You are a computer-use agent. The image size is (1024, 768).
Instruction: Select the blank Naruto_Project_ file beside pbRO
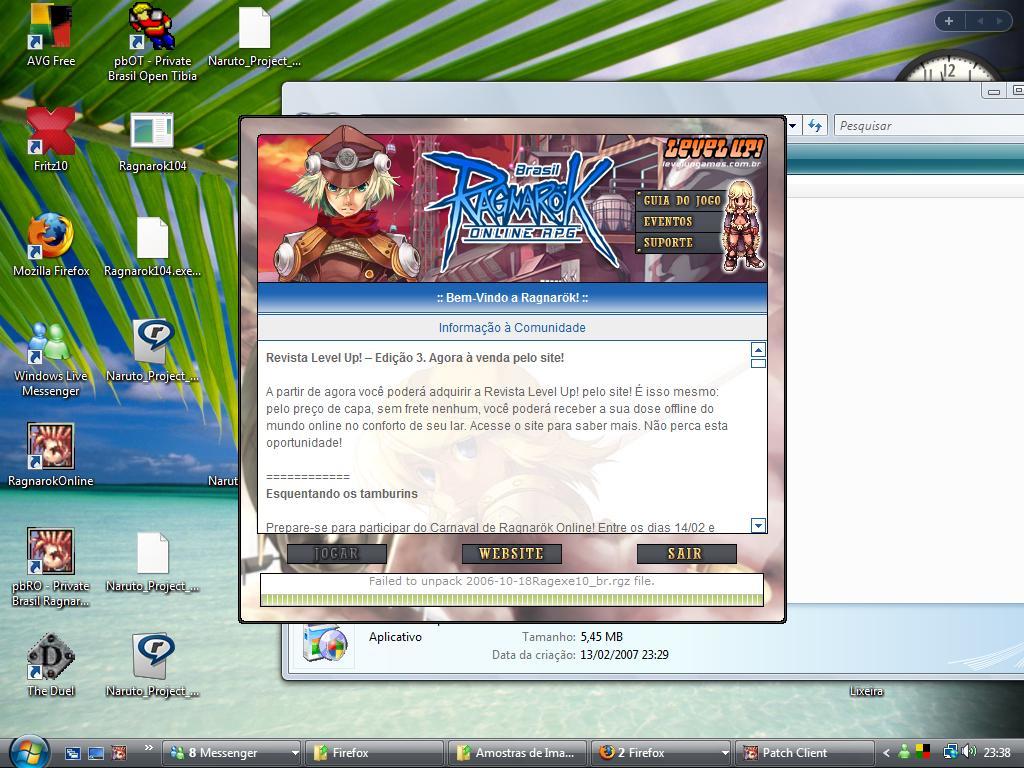(152, 562)
